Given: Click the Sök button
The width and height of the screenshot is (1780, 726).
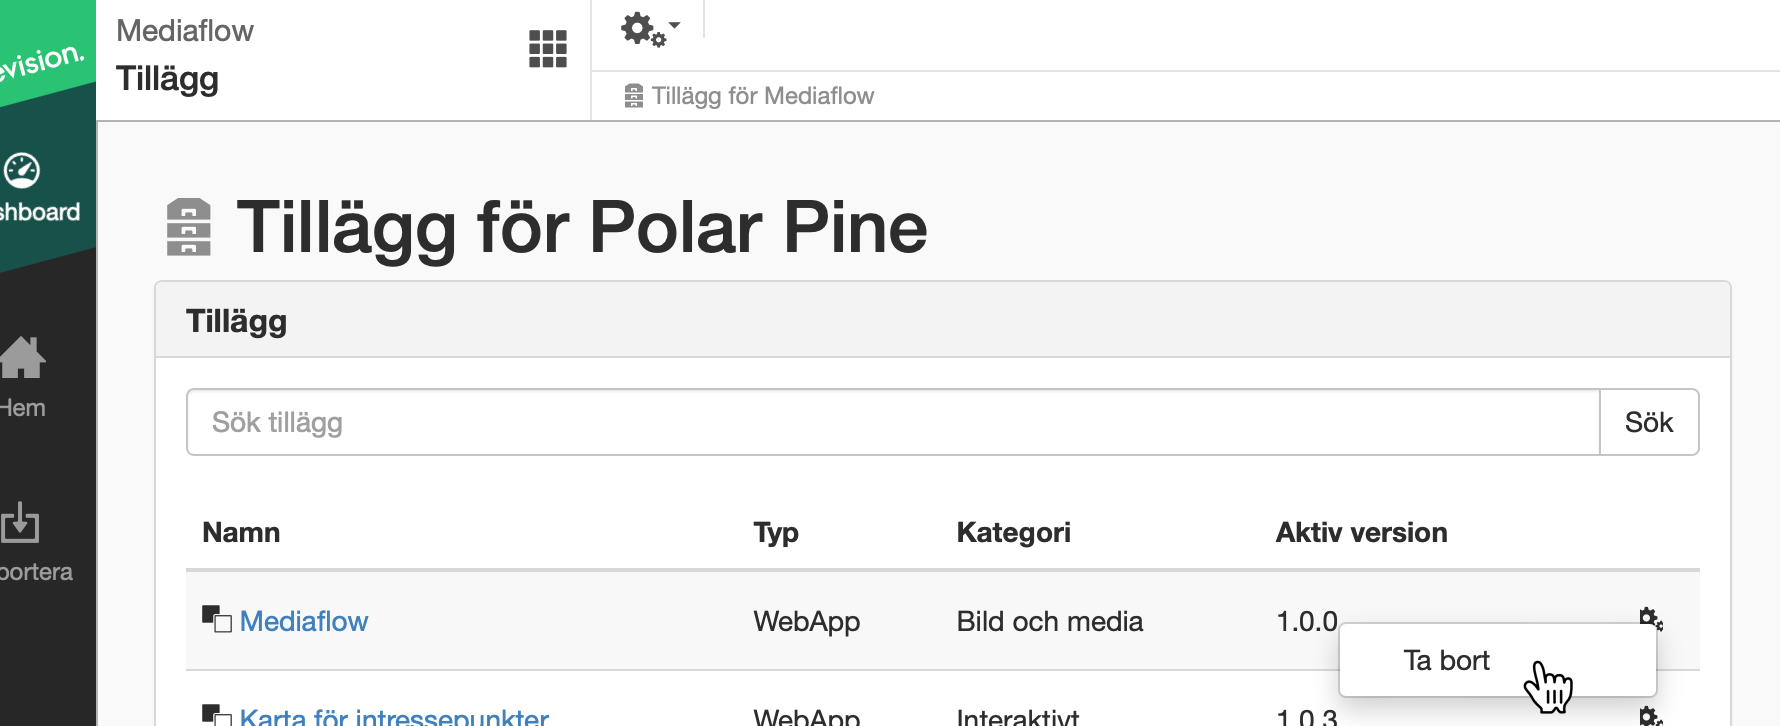Looking at the screenshot, I should [1649, 422].
